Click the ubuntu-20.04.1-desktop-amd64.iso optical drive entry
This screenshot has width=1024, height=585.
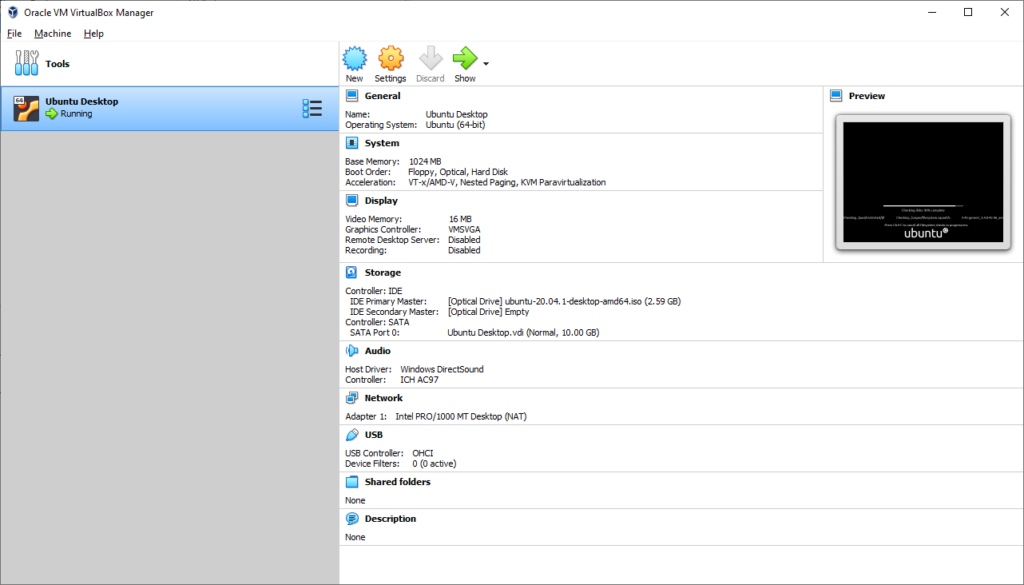(564, 302)
